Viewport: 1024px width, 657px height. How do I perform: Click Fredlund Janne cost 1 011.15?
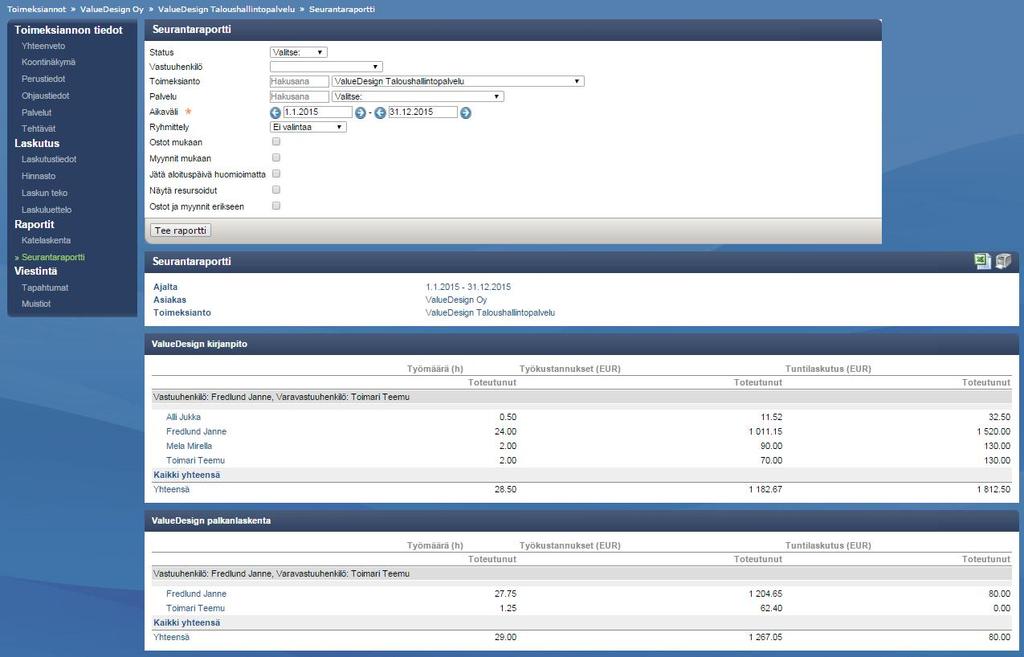pos(765,432)
